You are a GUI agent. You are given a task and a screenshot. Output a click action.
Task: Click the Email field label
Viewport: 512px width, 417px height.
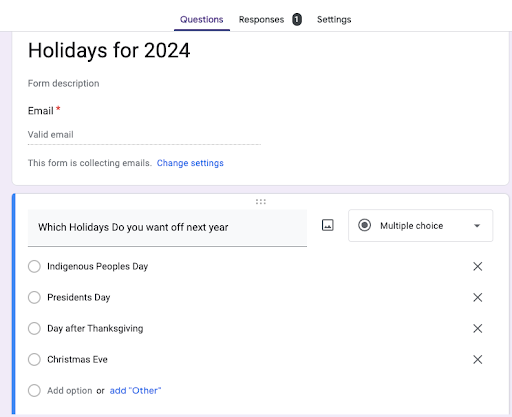coord(41,111)
